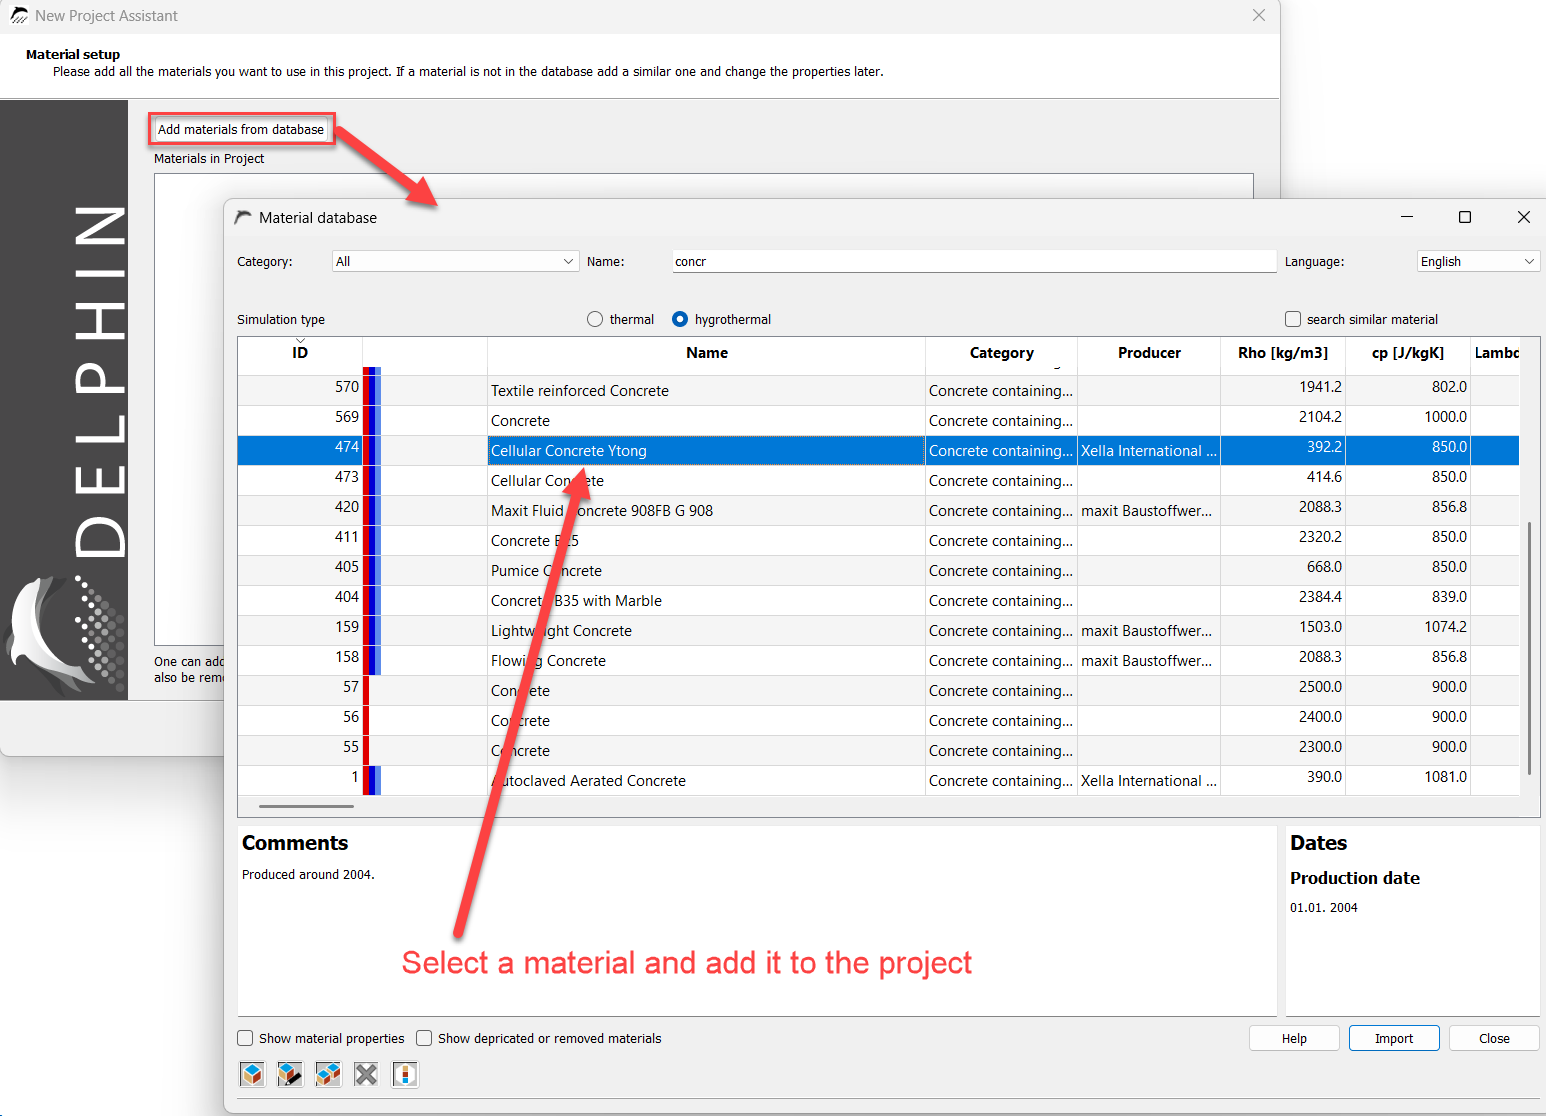Click the Rho value 2384.4
1546x1116 pixels.
1320,597
